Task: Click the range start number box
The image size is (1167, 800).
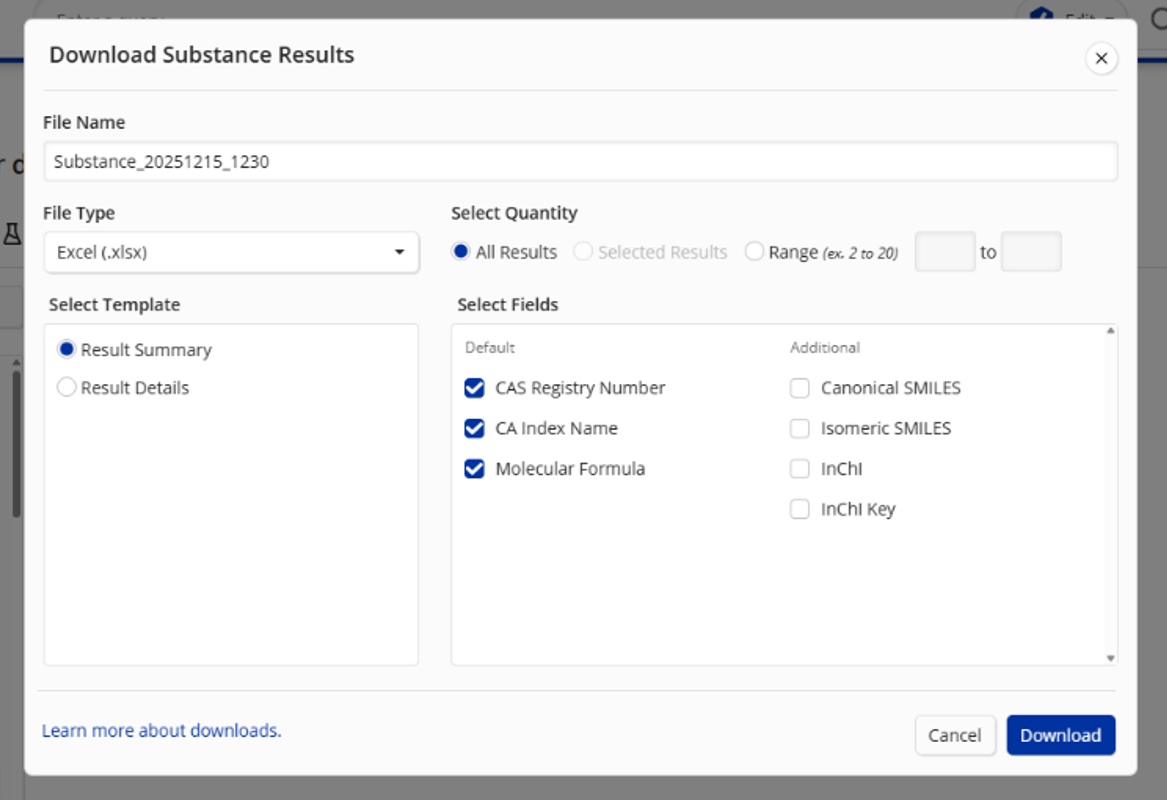Action: pos(944,252)
